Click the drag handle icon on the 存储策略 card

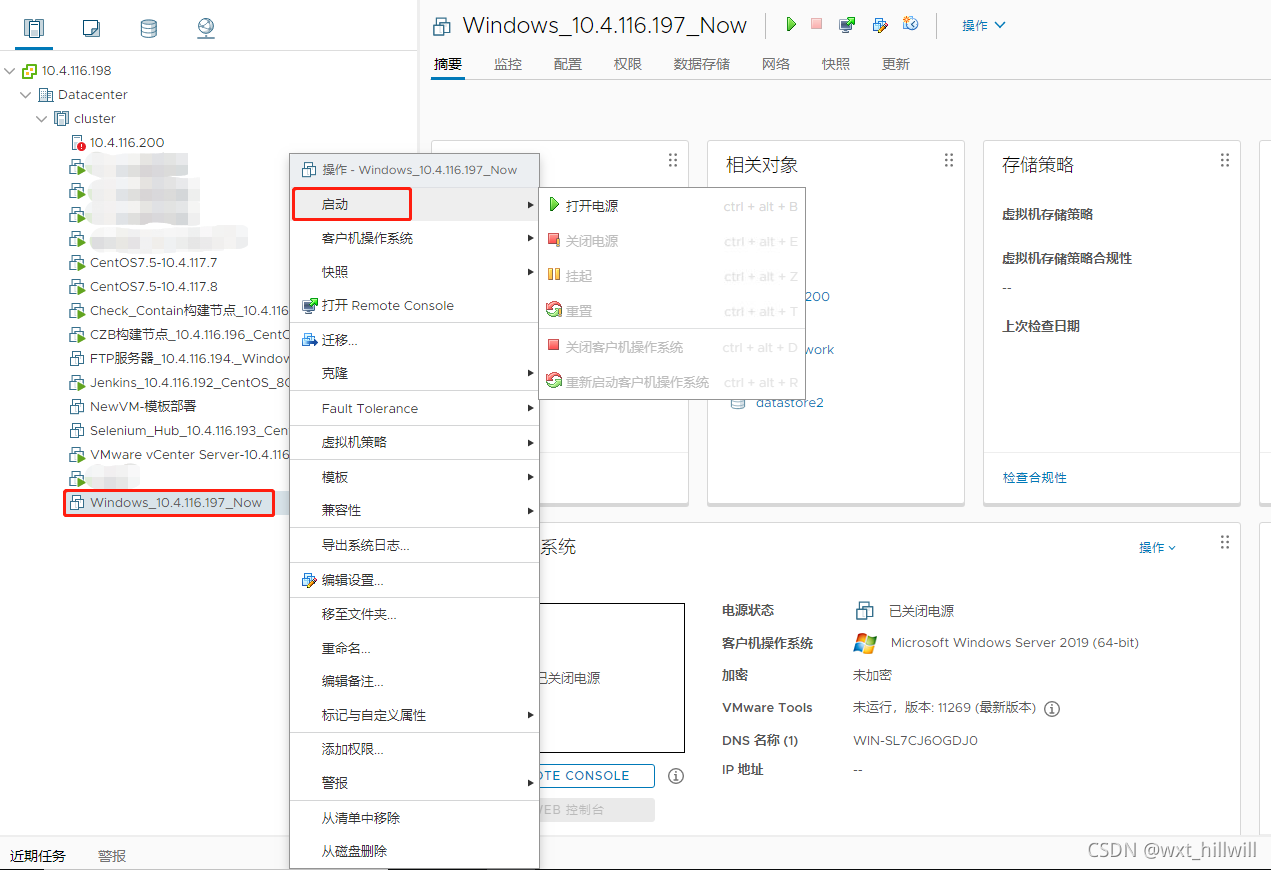click(x=1225, y=160)
